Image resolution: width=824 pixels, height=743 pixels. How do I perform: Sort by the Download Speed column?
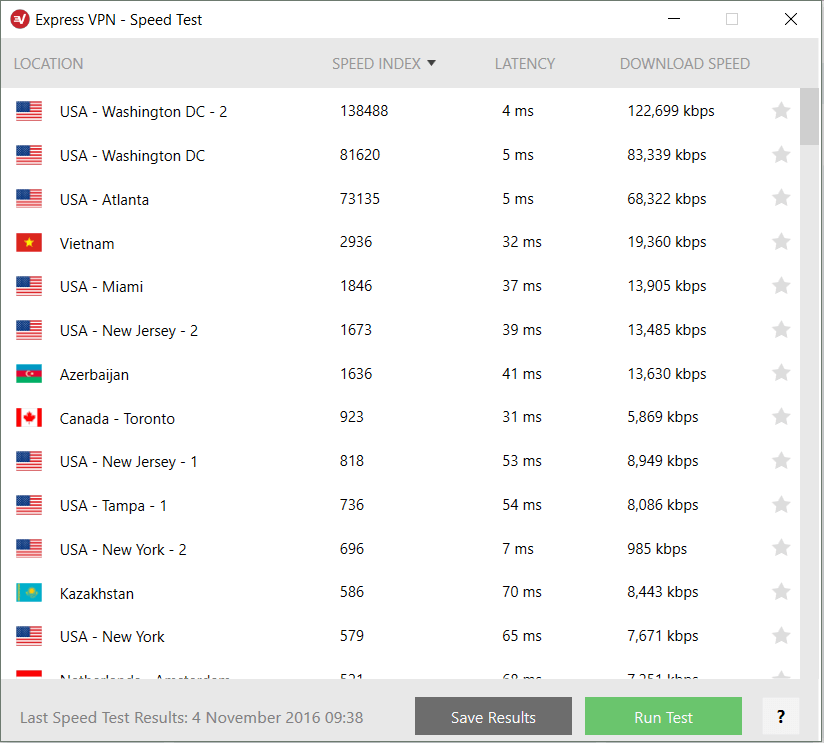point(684,63)
